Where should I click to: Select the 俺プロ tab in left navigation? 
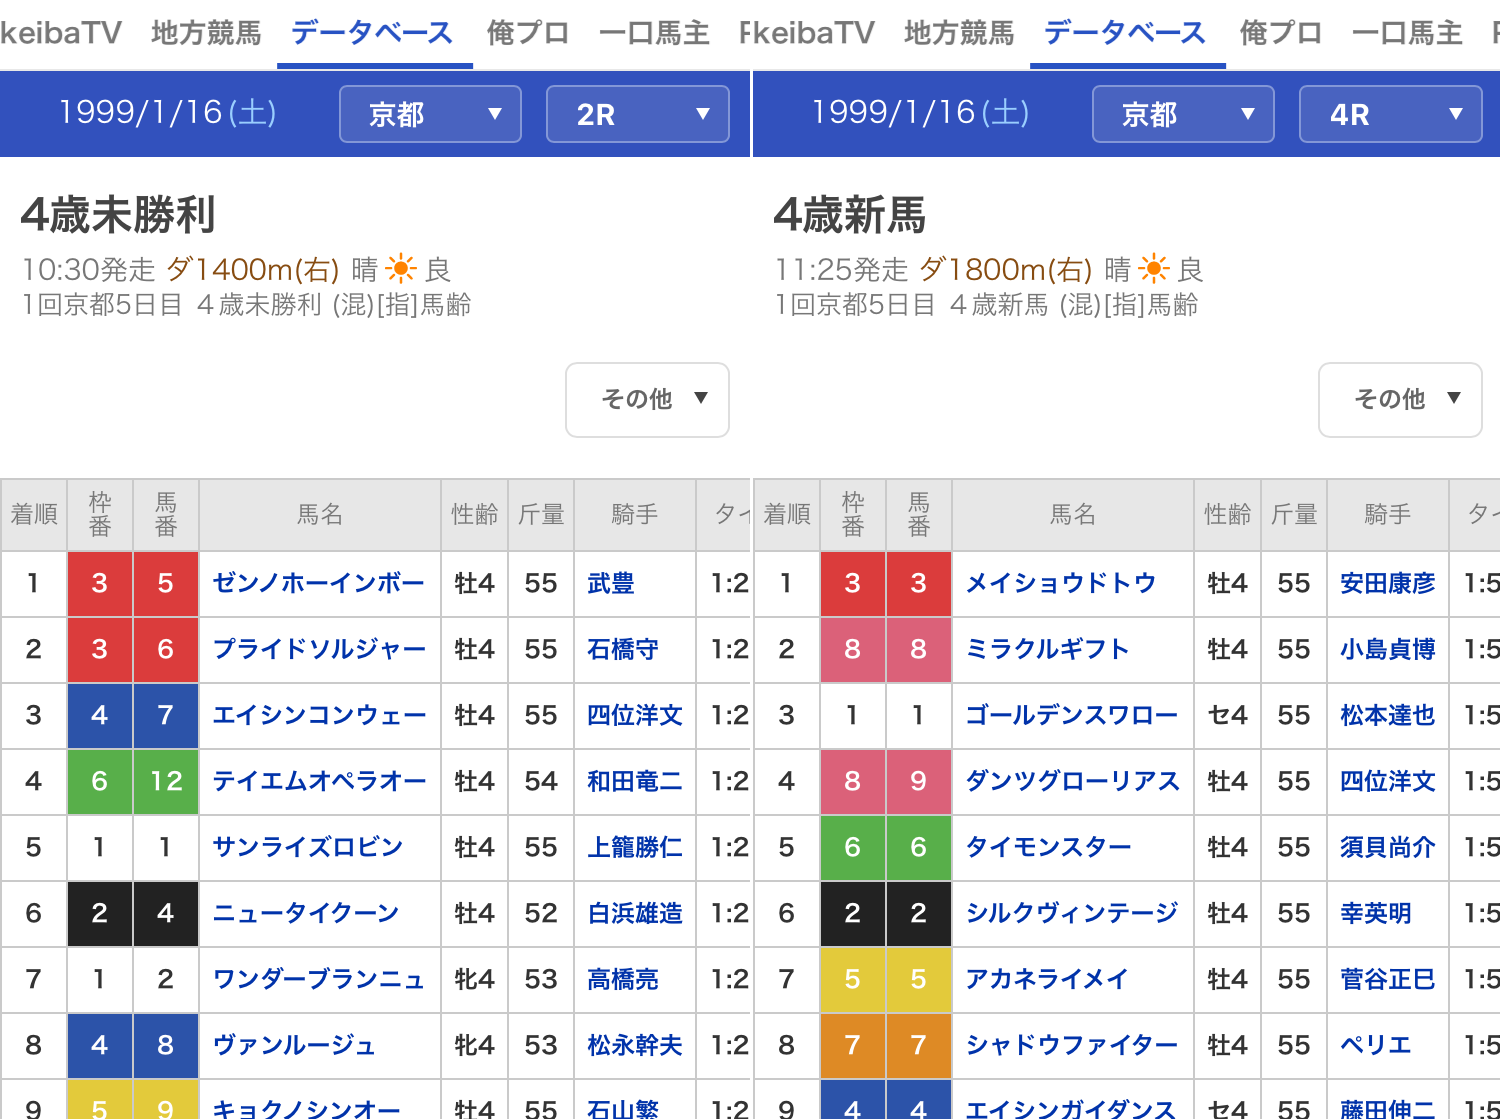pyautogui.click(x=527, y=33)
